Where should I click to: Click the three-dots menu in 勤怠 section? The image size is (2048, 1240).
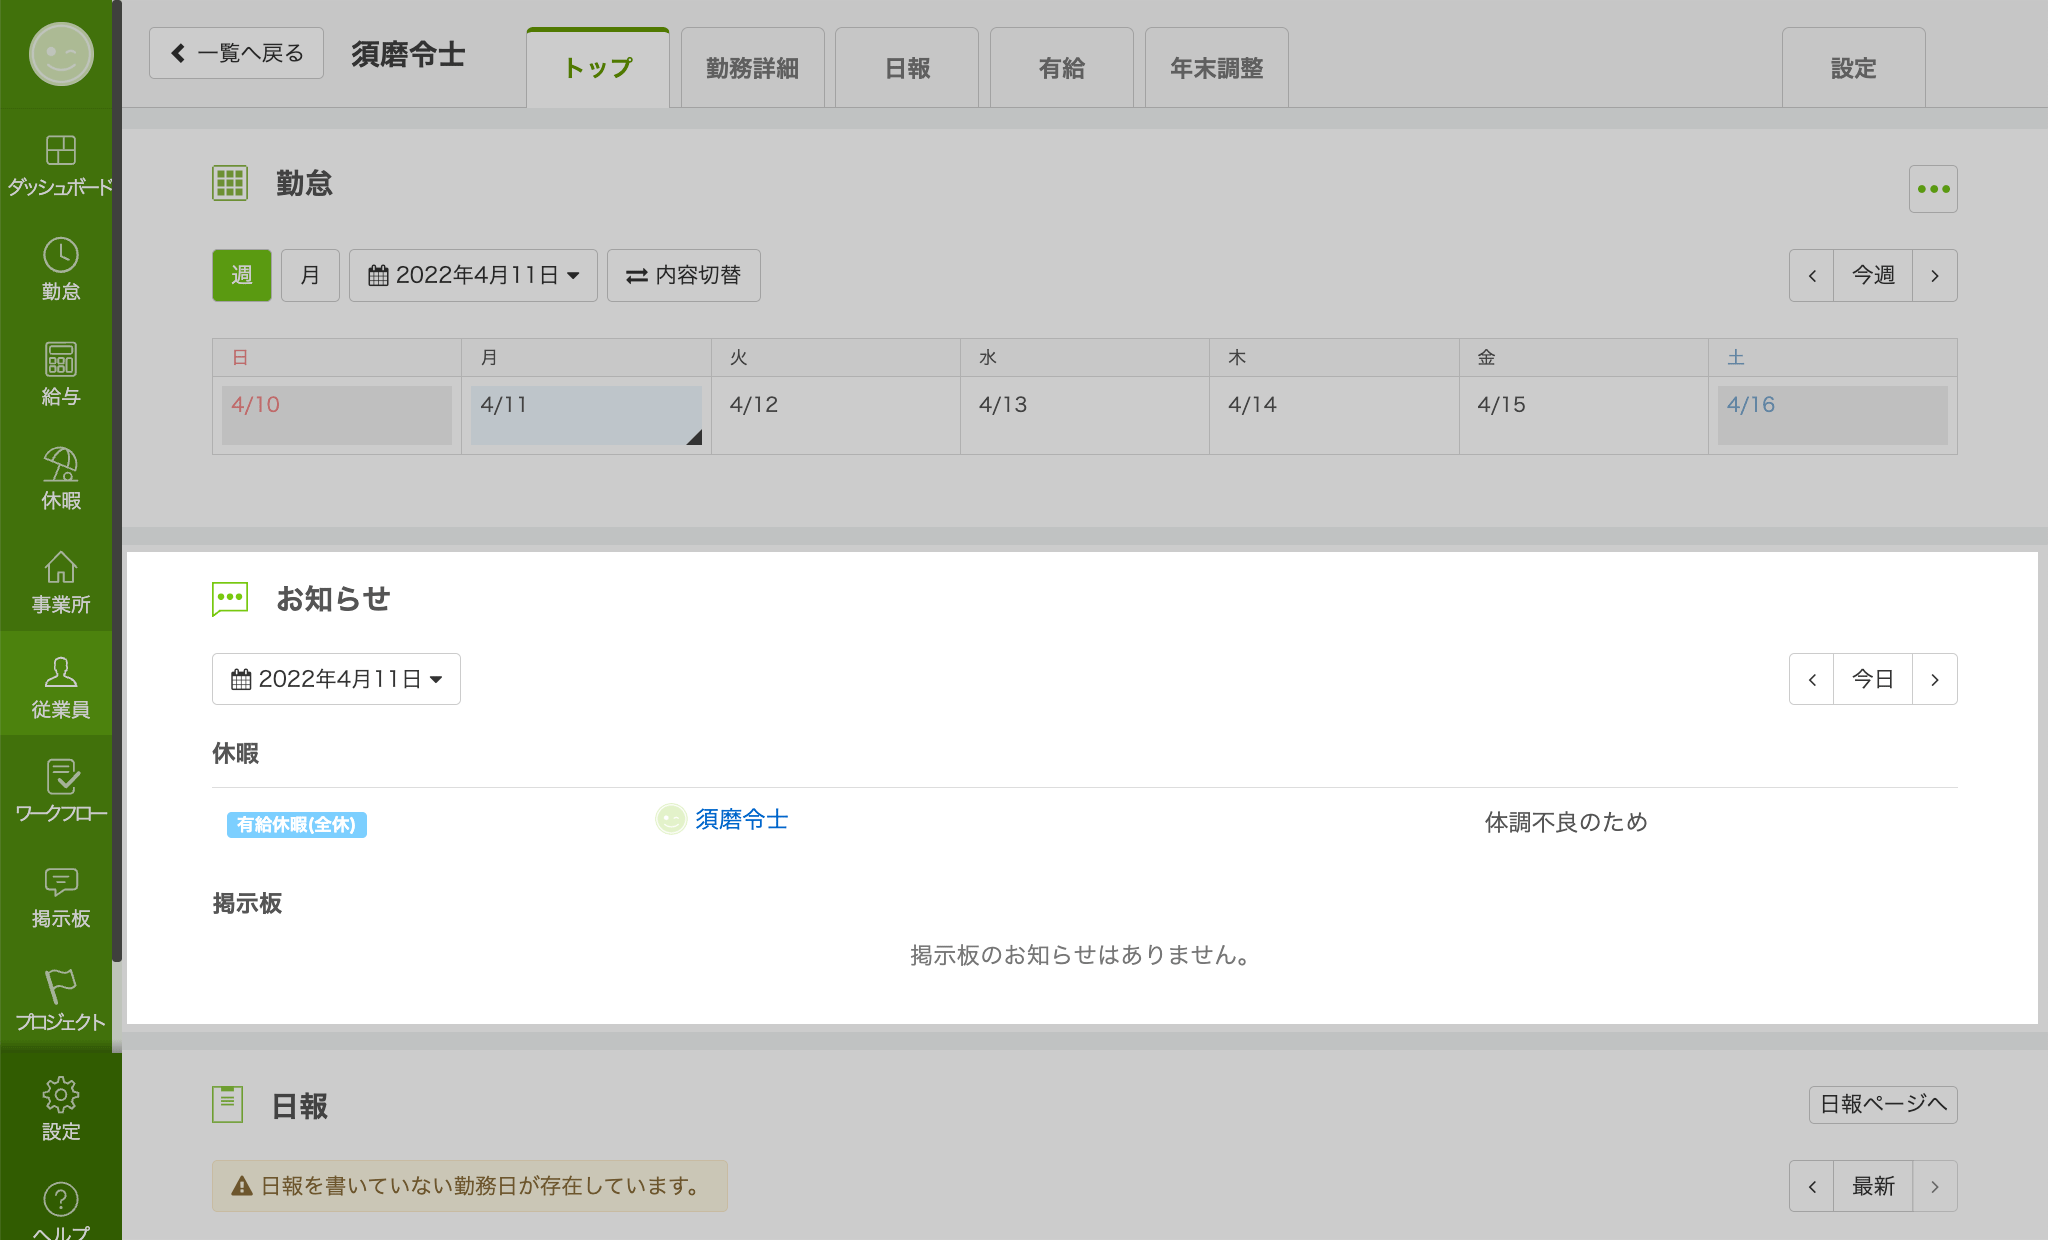(x=1932, y=189)
